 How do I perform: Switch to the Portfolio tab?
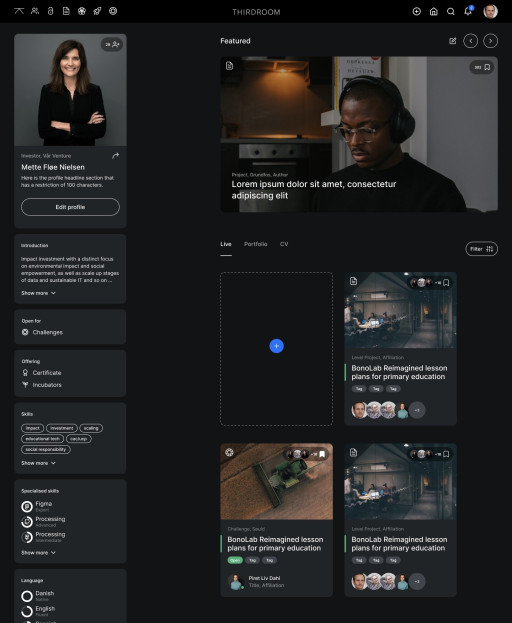tap(255, 244)
